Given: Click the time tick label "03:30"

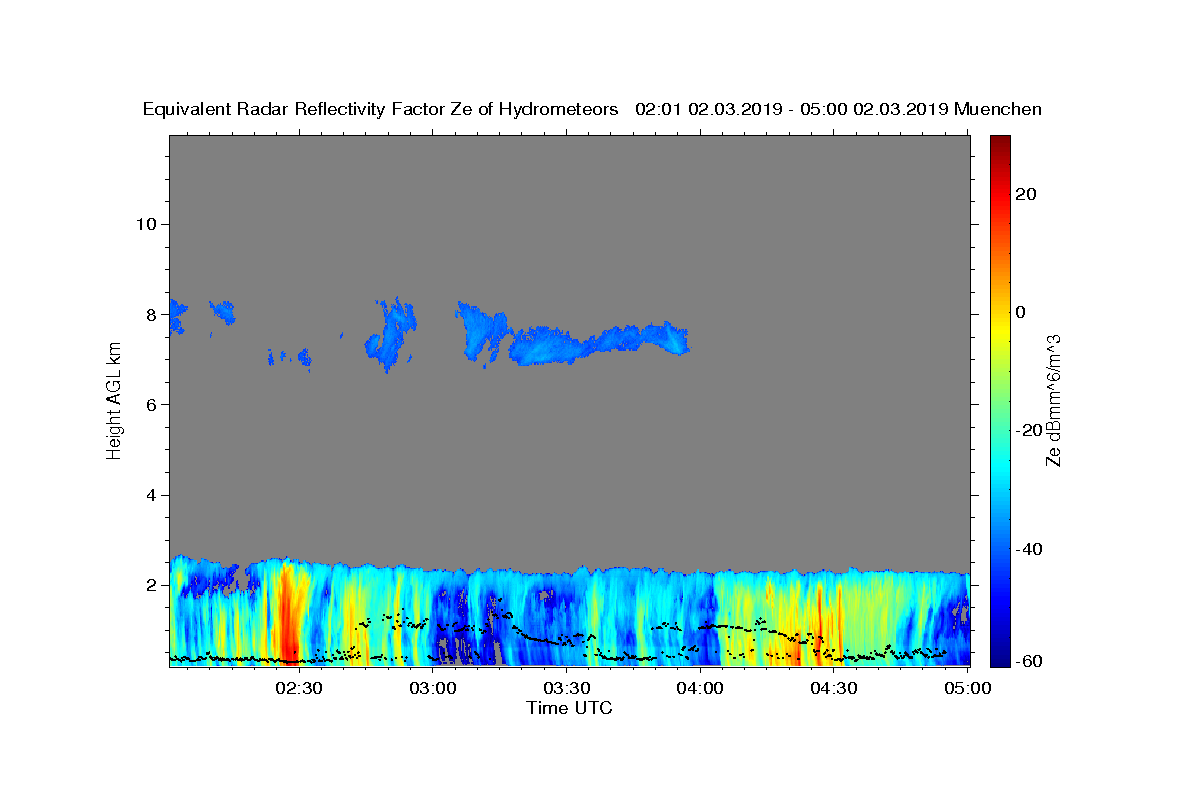Looking at the screenshot, I should click(567, 688).
